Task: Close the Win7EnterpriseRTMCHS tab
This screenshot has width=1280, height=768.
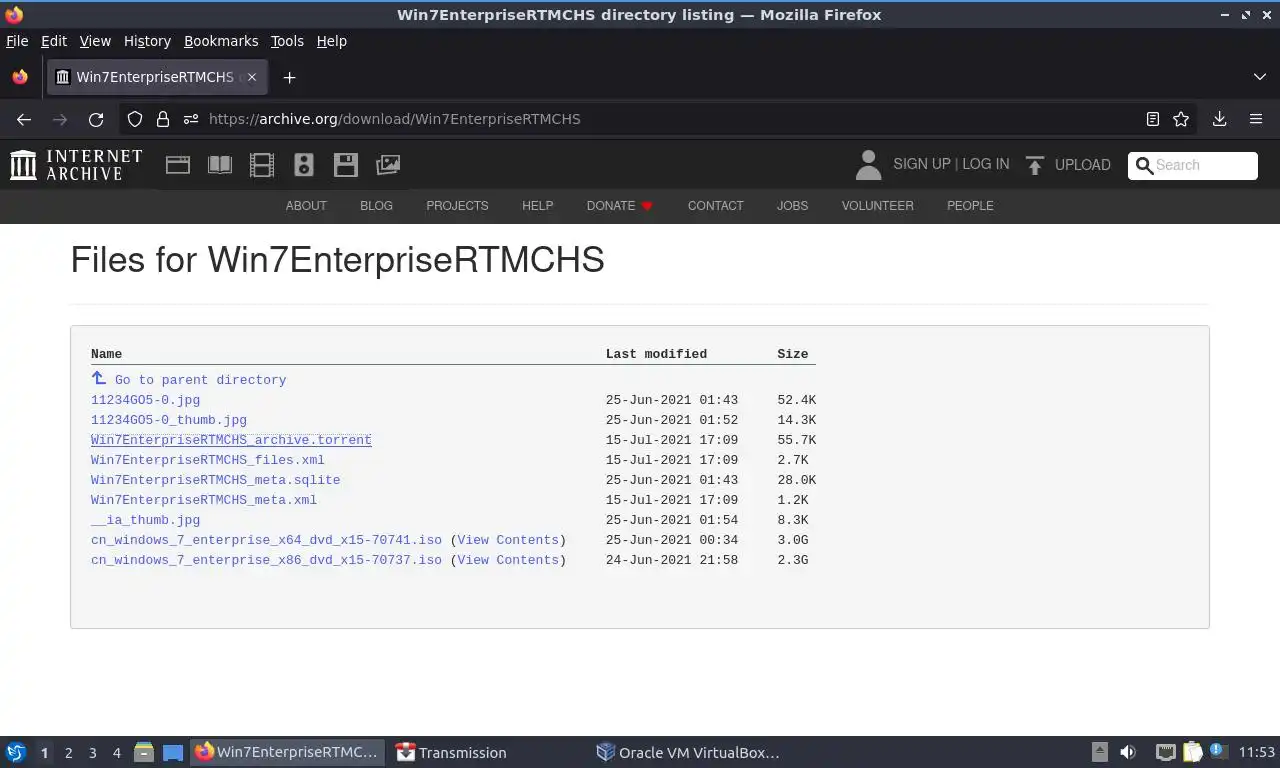Action: coord(252,77)
